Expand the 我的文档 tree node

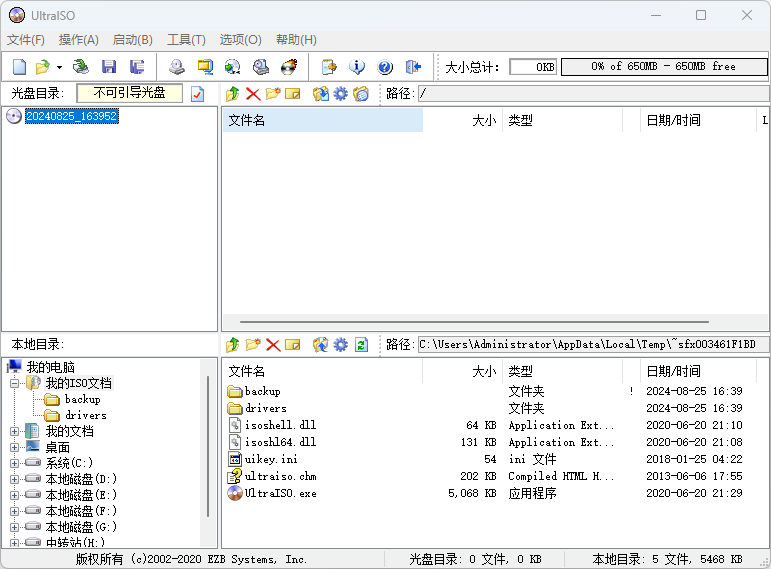point(15,431)
